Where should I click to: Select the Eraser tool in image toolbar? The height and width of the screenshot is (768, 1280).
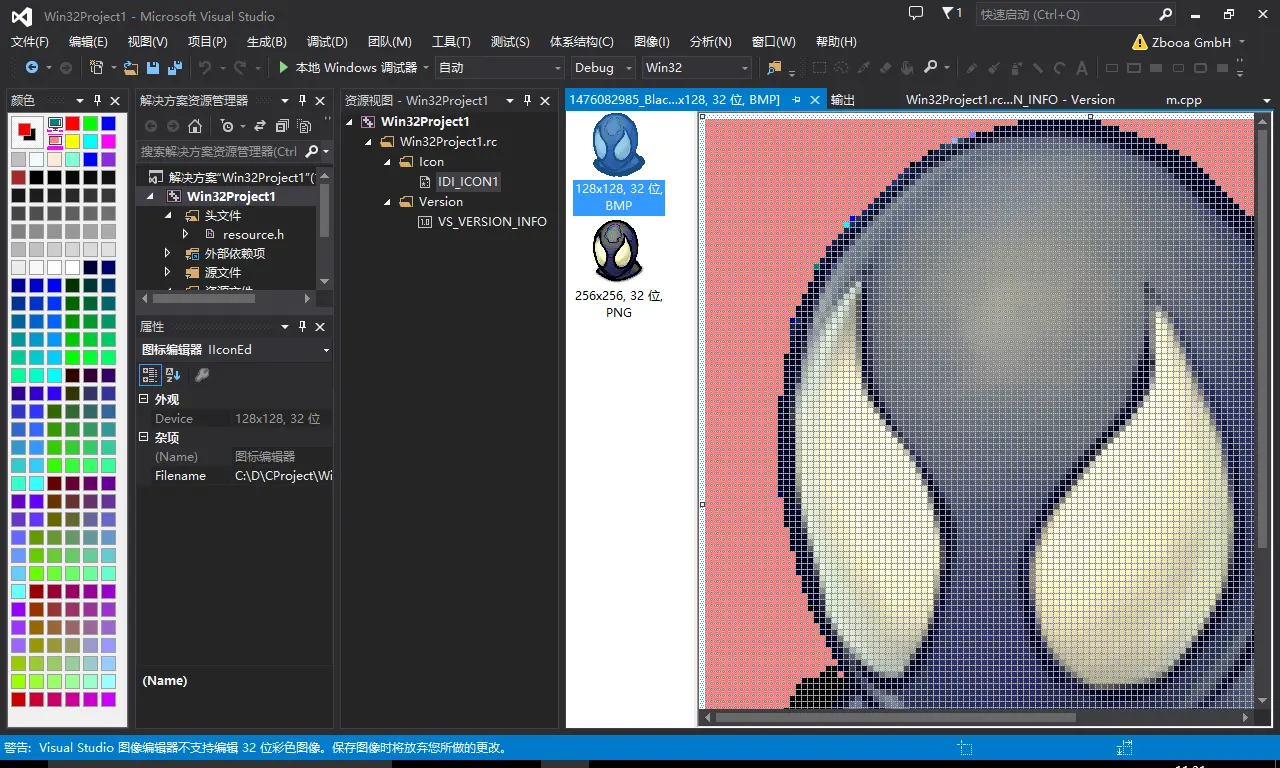pos(886,67)
